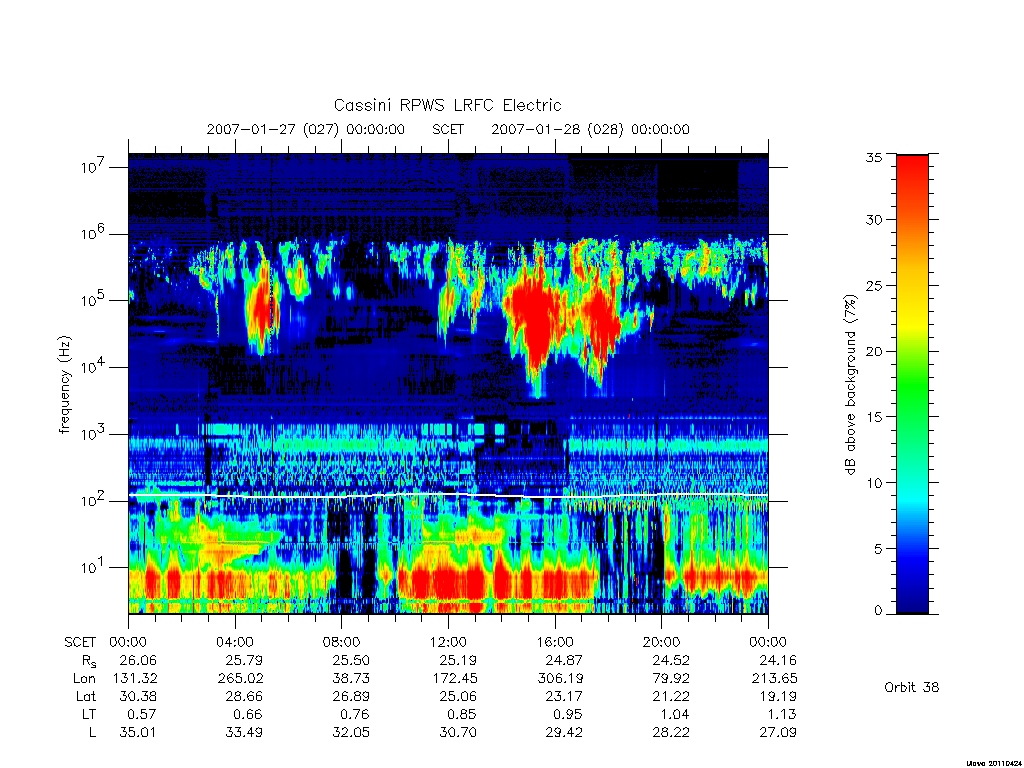Click the LT value '1.13'
Viewport: 1024px width, 768px height.
click(x=782, y=714)
